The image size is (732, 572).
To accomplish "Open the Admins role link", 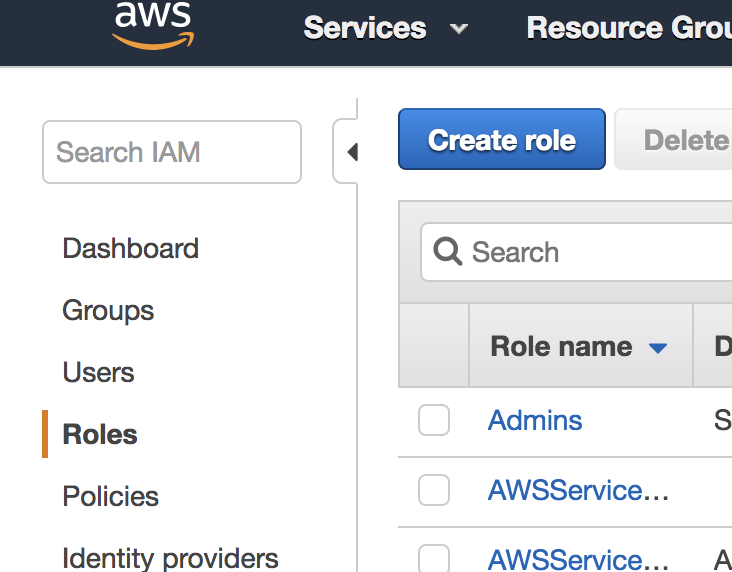I will pos(535,420).
